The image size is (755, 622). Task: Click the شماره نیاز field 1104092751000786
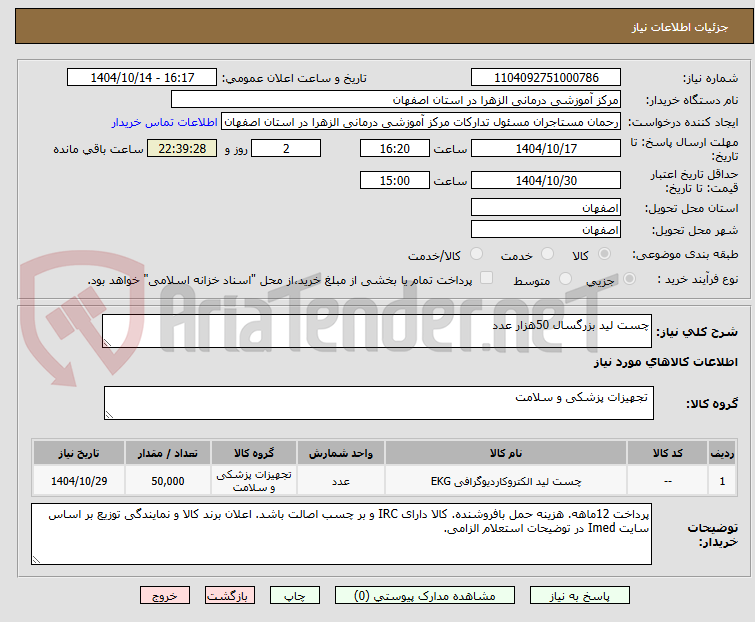click(546, 78)
